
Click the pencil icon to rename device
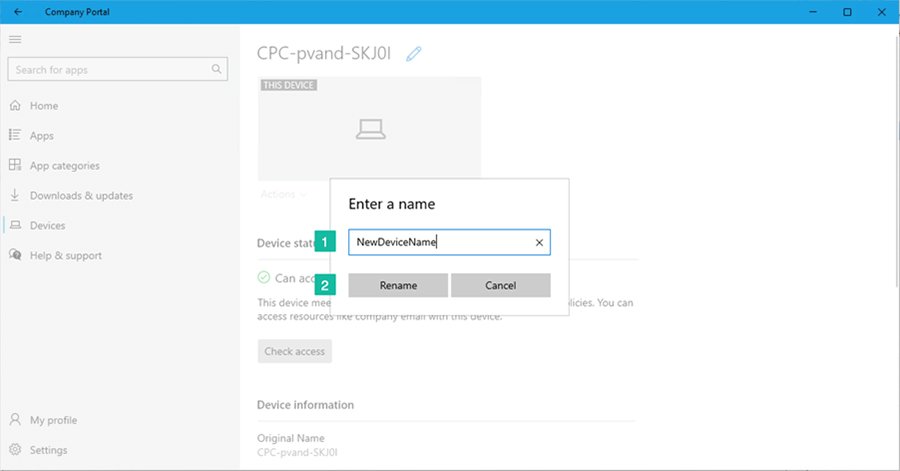414,54
